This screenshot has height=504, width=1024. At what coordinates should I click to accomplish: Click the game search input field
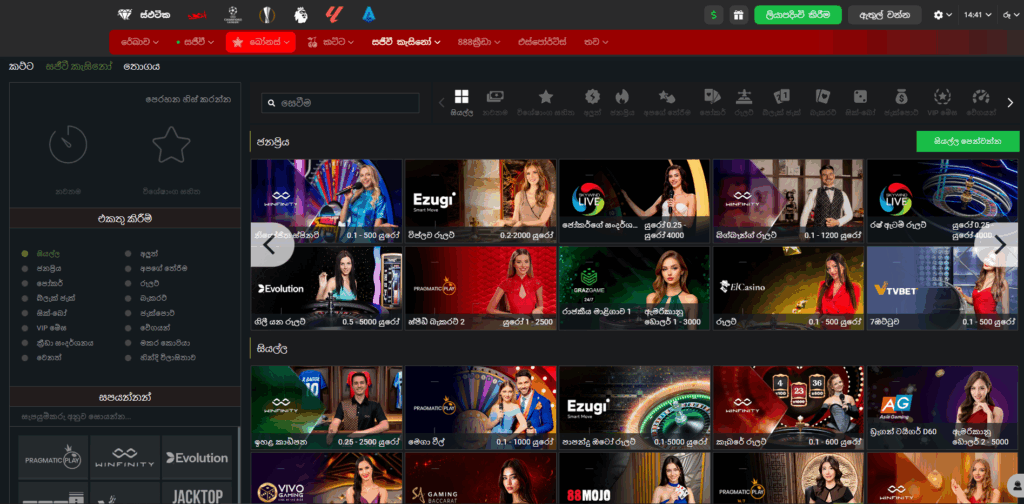click(340, 103)
